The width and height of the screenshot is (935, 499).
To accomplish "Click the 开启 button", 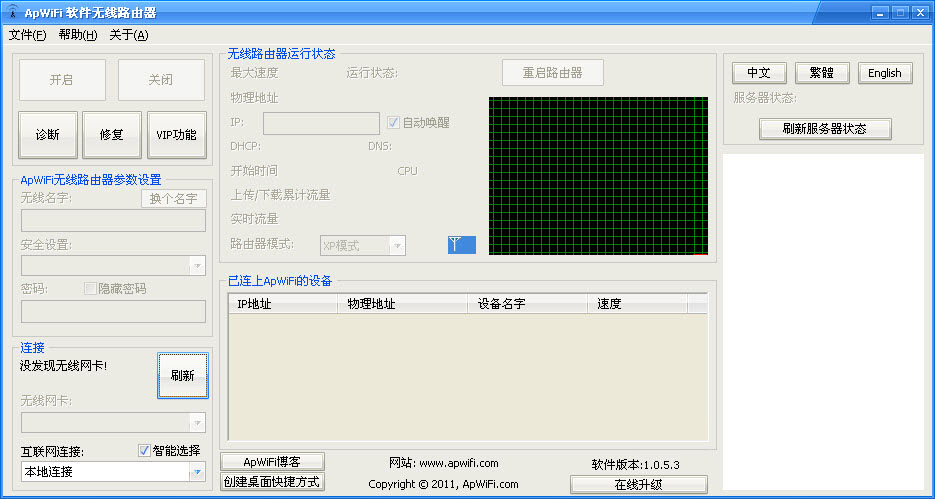I will click(x=62, y=80).
